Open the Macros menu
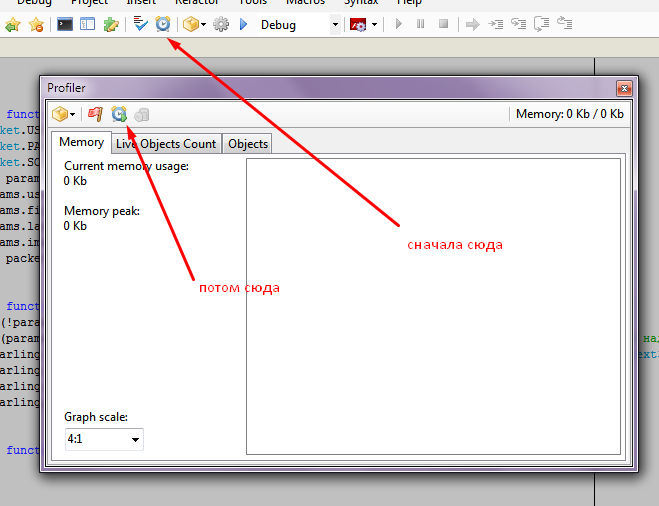Image resolution: width=659 pixels, height=506 pixels. coord(305,2)
